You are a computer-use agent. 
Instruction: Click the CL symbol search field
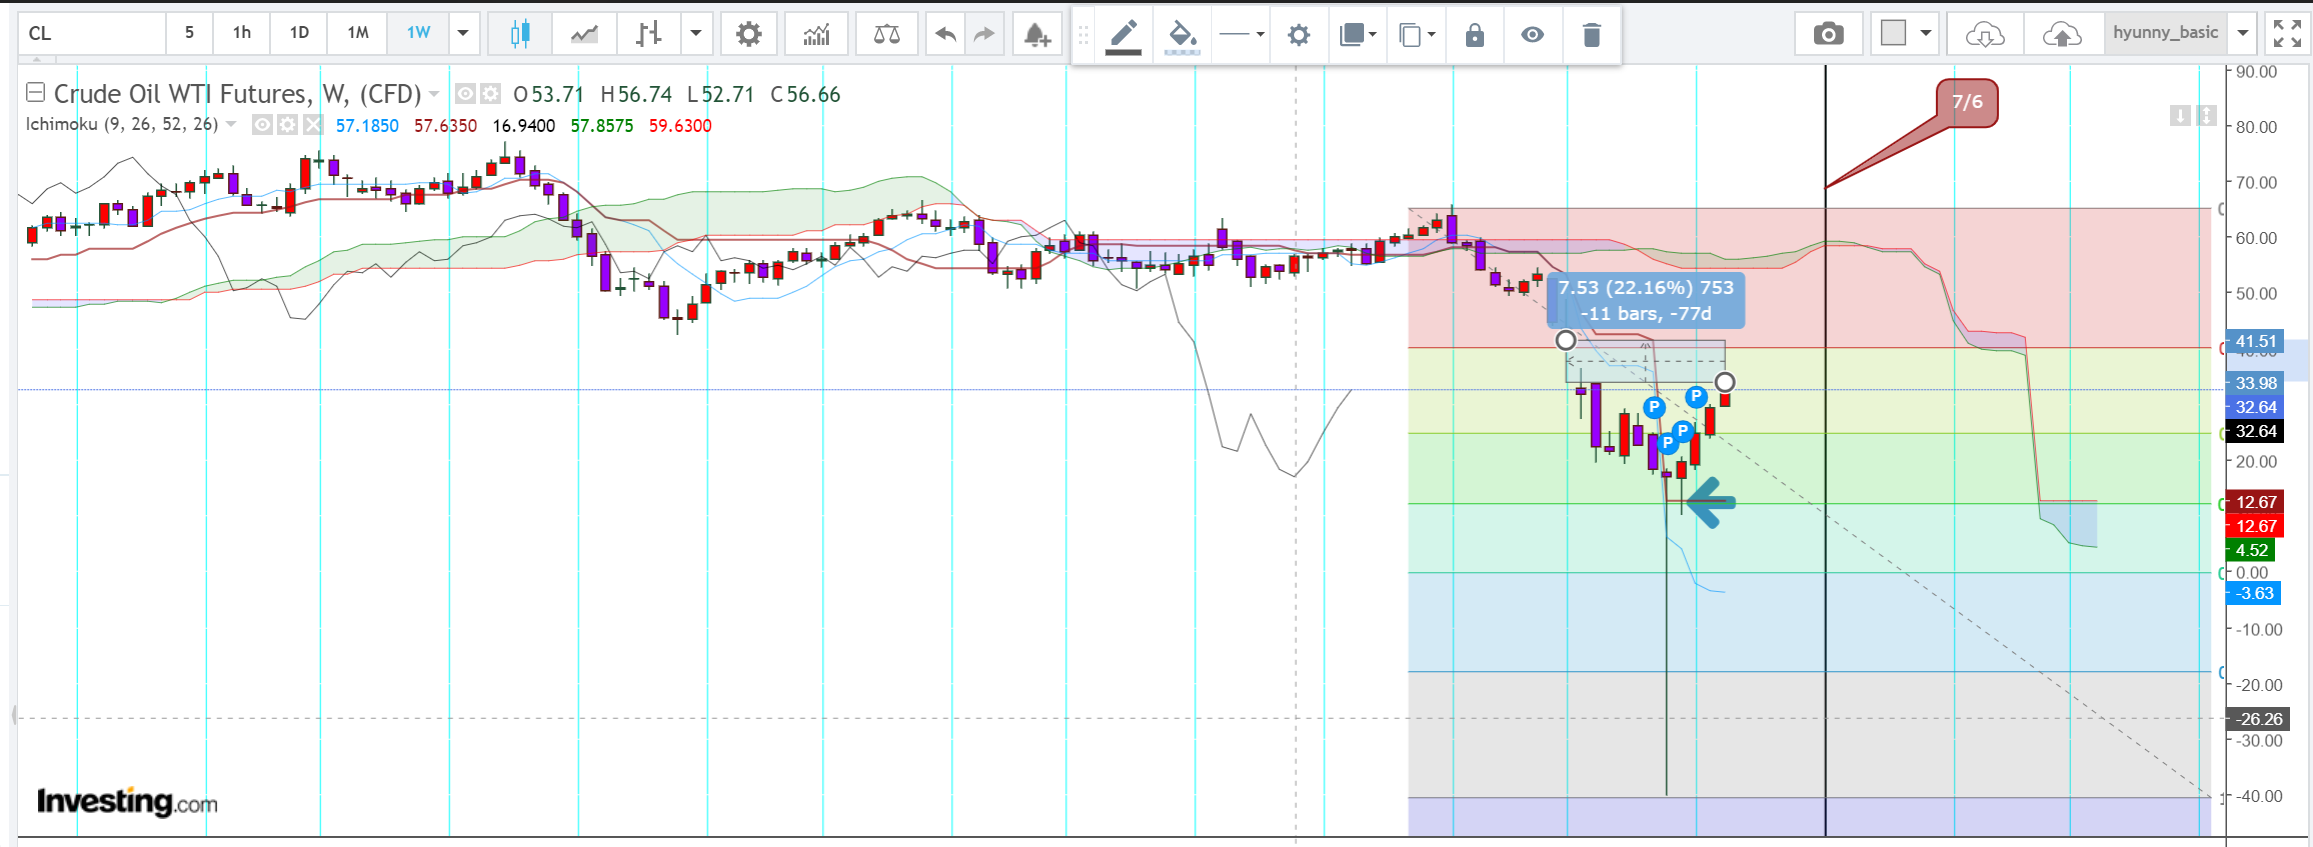92,33
